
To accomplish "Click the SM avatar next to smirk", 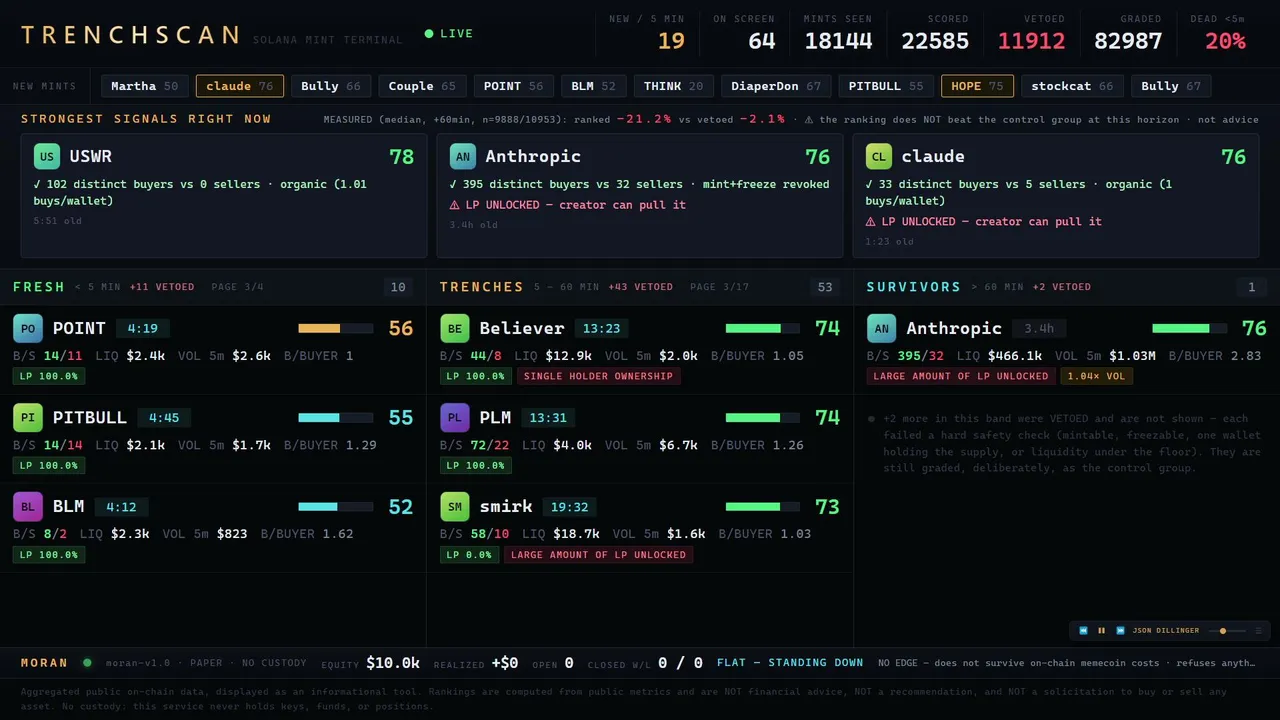I will click(455, 506).
